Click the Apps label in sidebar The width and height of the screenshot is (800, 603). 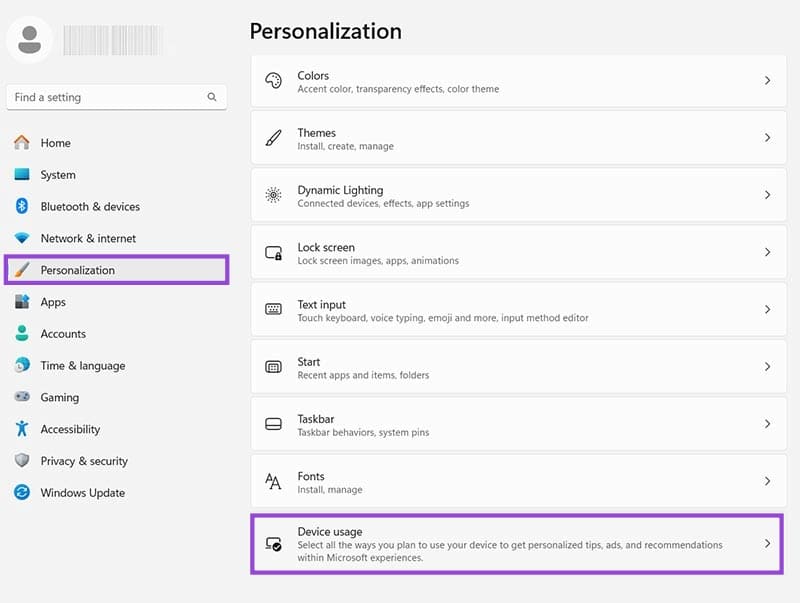click(x=53, y=302)
